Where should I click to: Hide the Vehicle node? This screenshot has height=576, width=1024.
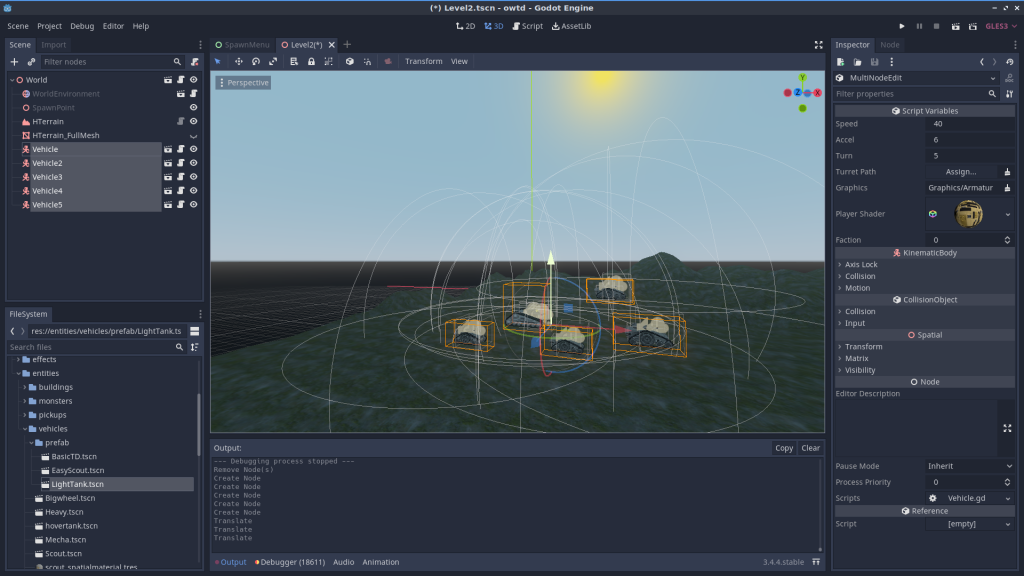tap(193, 150)
